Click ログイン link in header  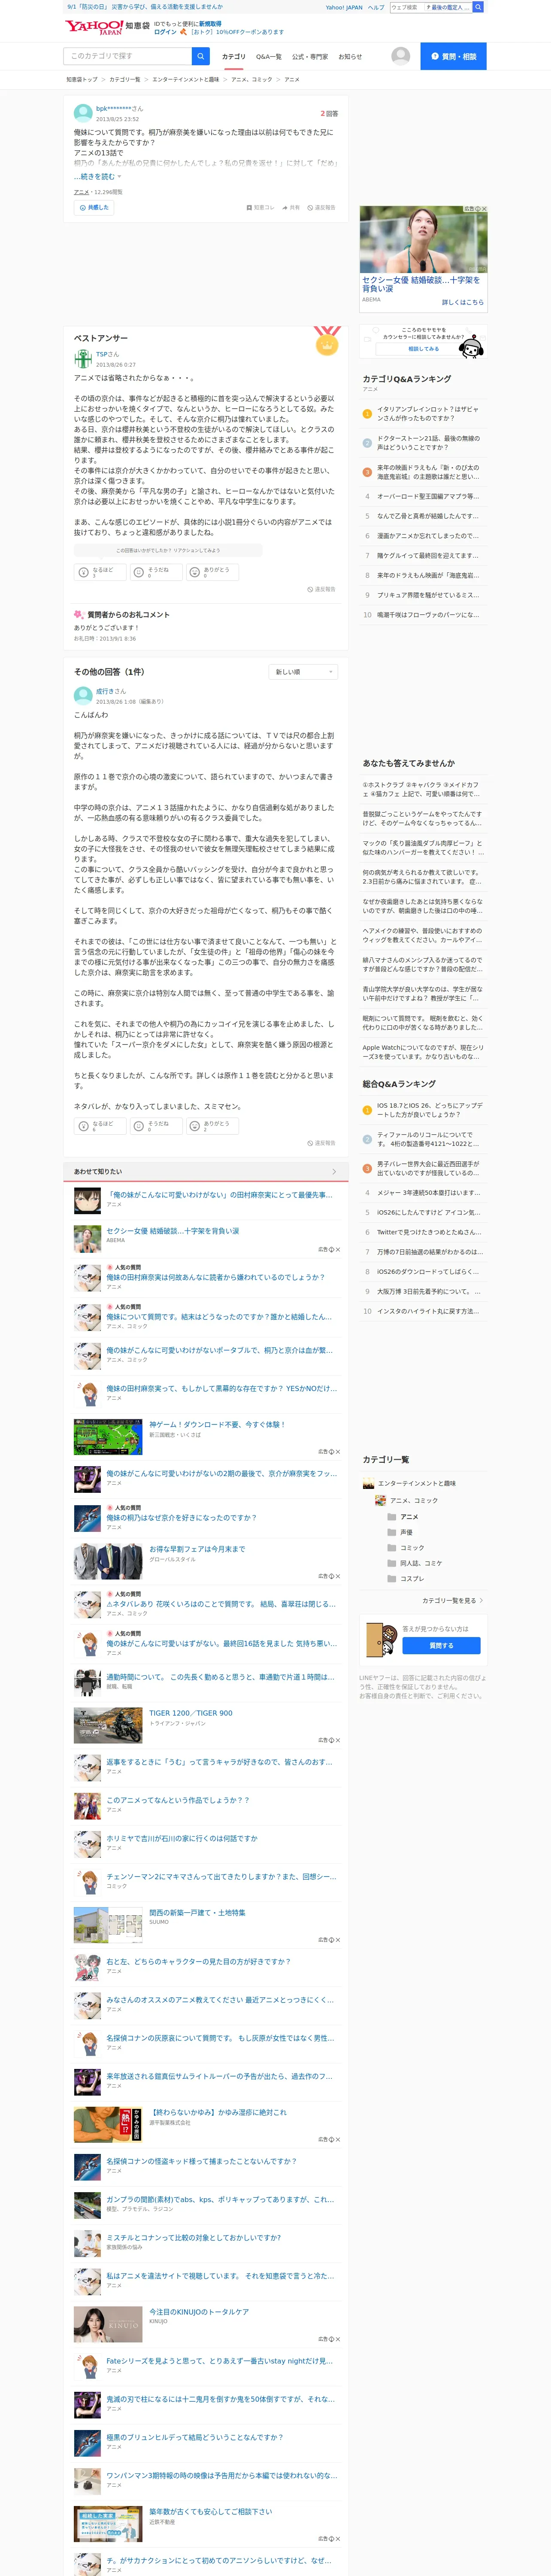165,32
